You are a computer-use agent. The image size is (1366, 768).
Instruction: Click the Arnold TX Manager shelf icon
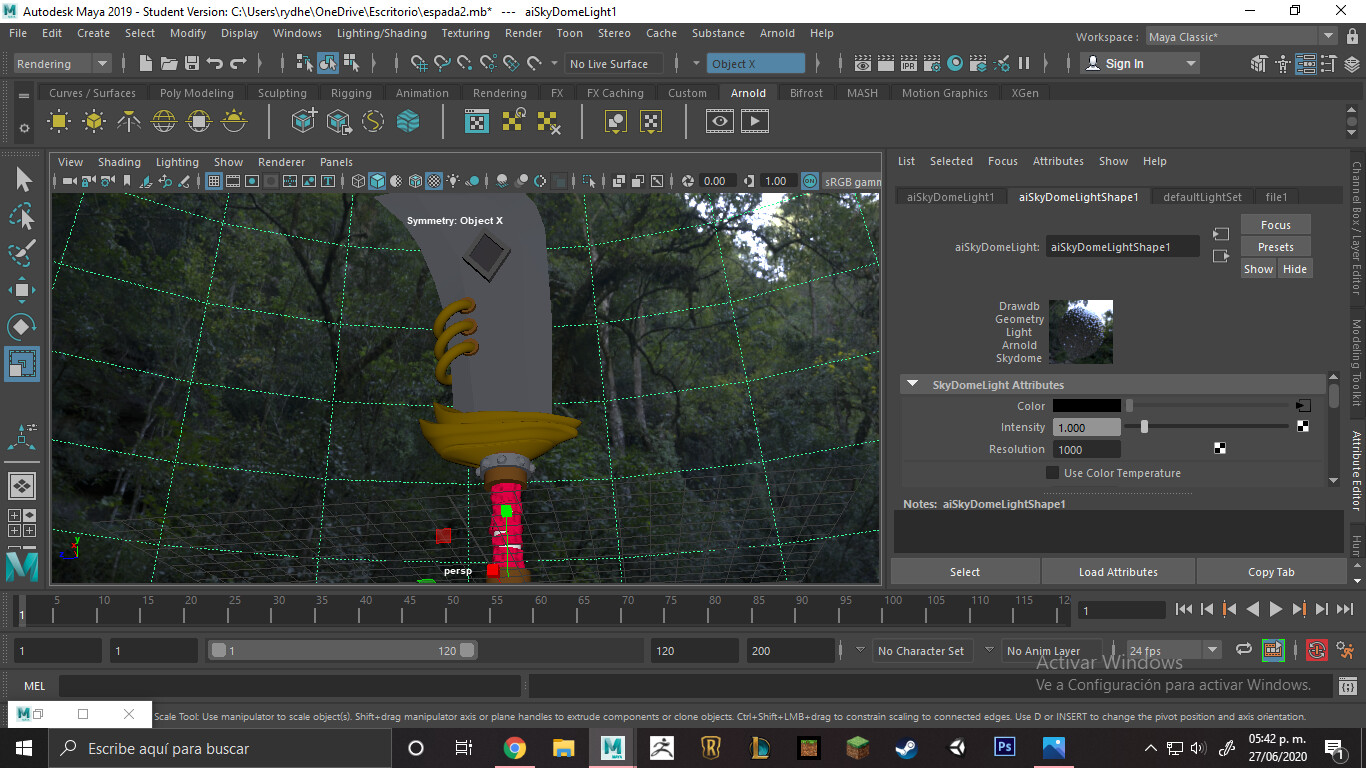click(477, 122)
